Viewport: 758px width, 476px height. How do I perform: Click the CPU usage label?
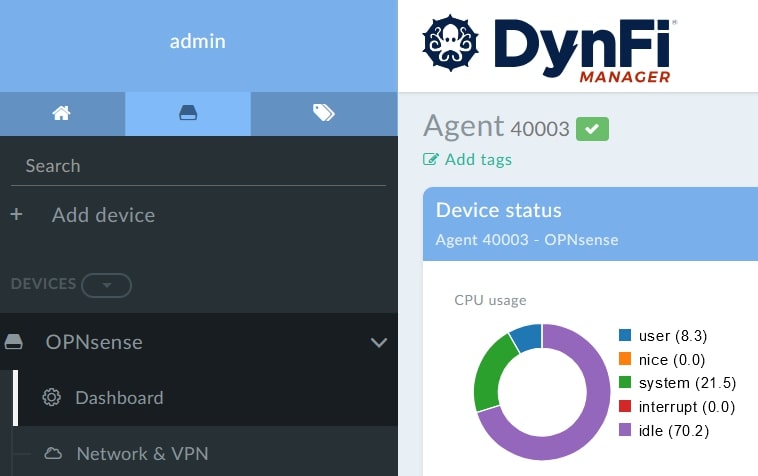pyautogui.click(x=490, y=301)
